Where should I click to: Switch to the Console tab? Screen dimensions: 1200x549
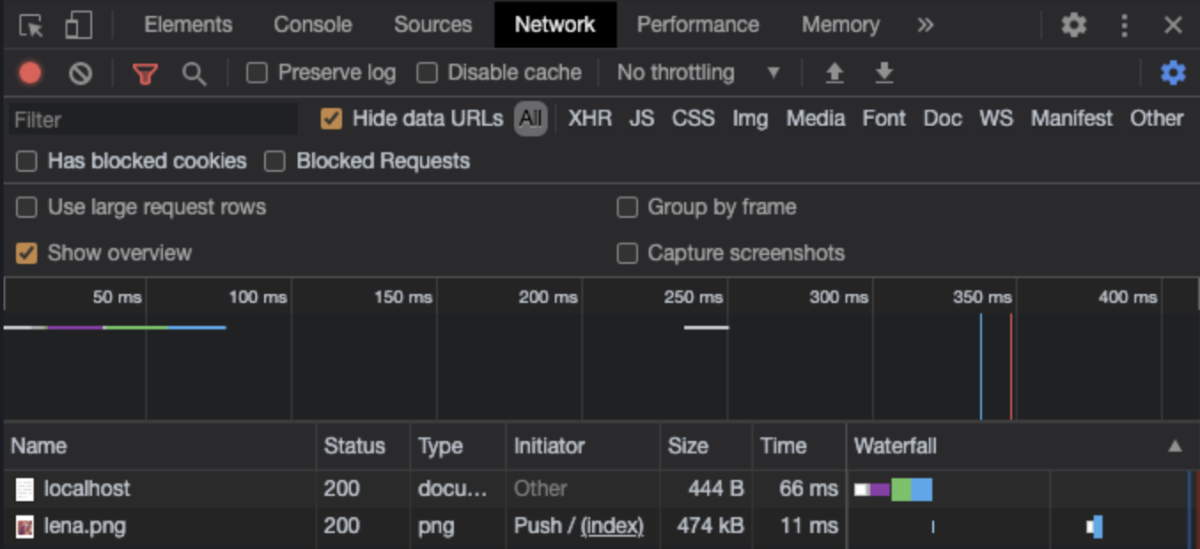point(312,25)
